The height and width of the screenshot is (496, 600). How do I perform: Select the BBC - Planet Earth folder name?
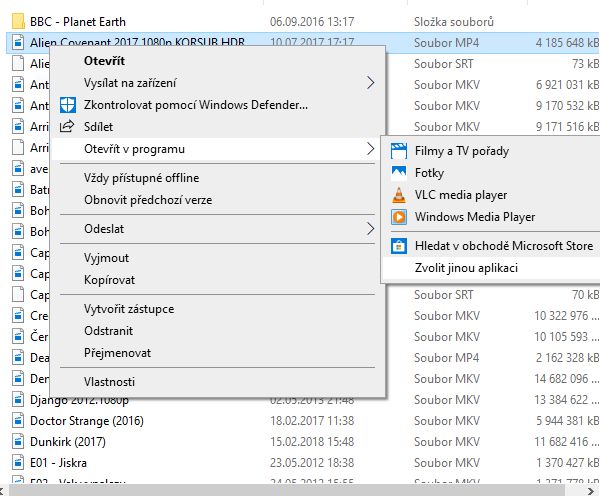click(x=78, y=22)
